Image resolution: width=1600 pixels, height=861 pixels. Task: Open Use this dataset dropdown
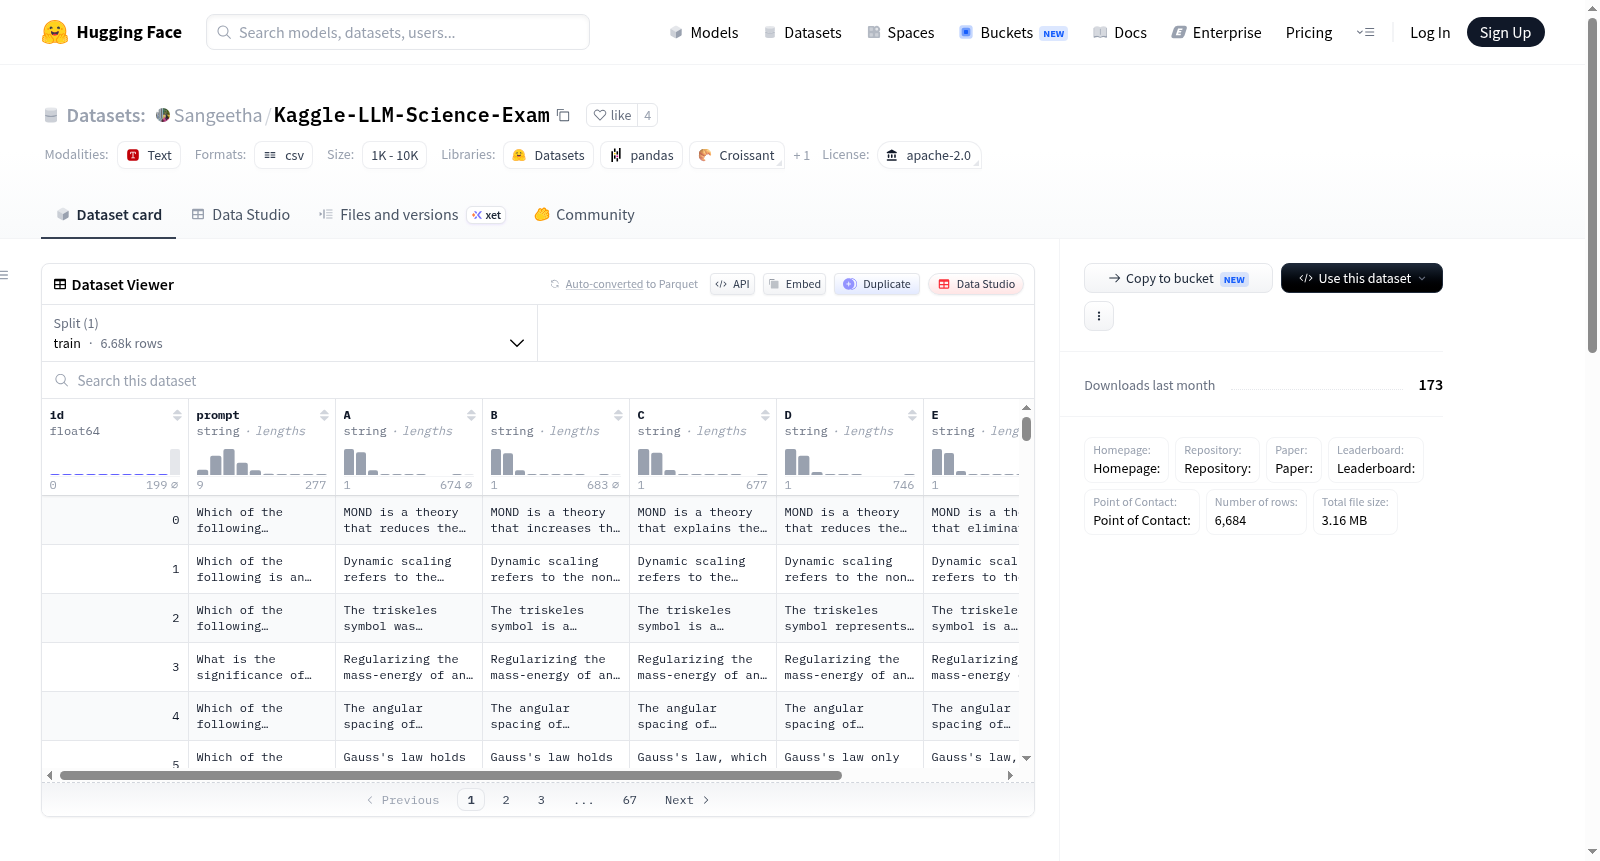[x=1361, y=278]
